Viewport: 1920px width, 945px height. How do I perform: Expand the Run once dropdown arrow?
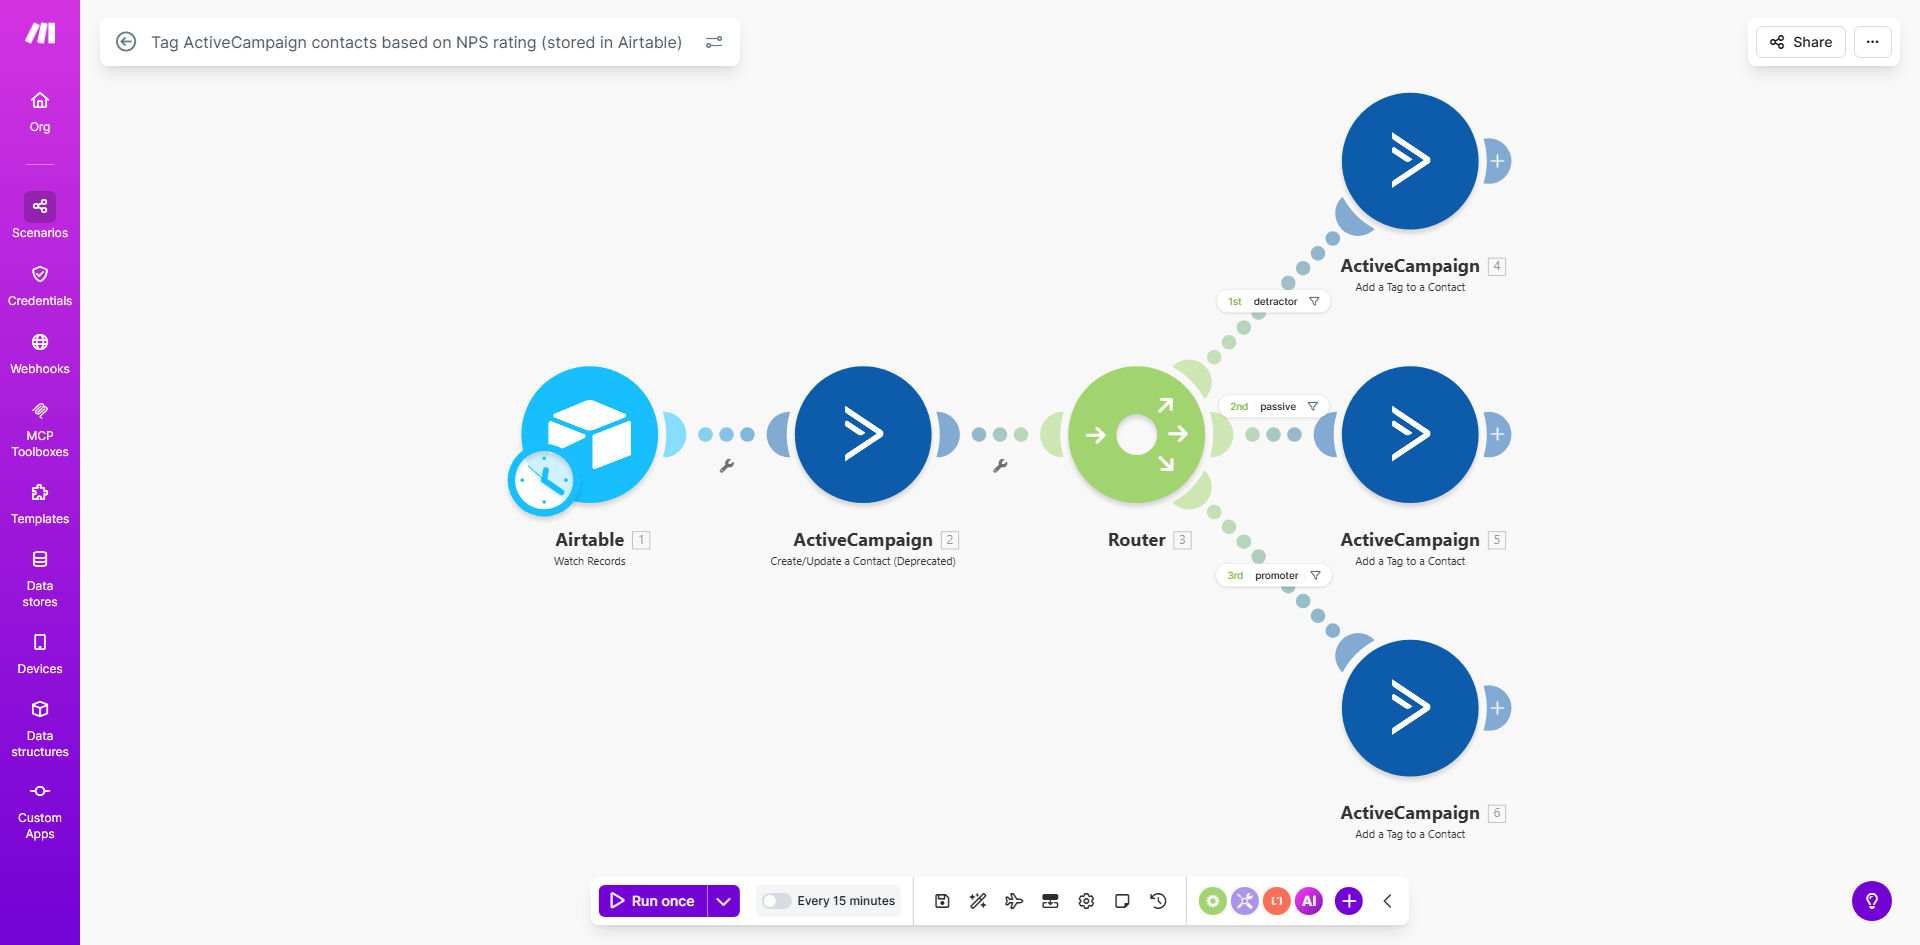[724, 901]
